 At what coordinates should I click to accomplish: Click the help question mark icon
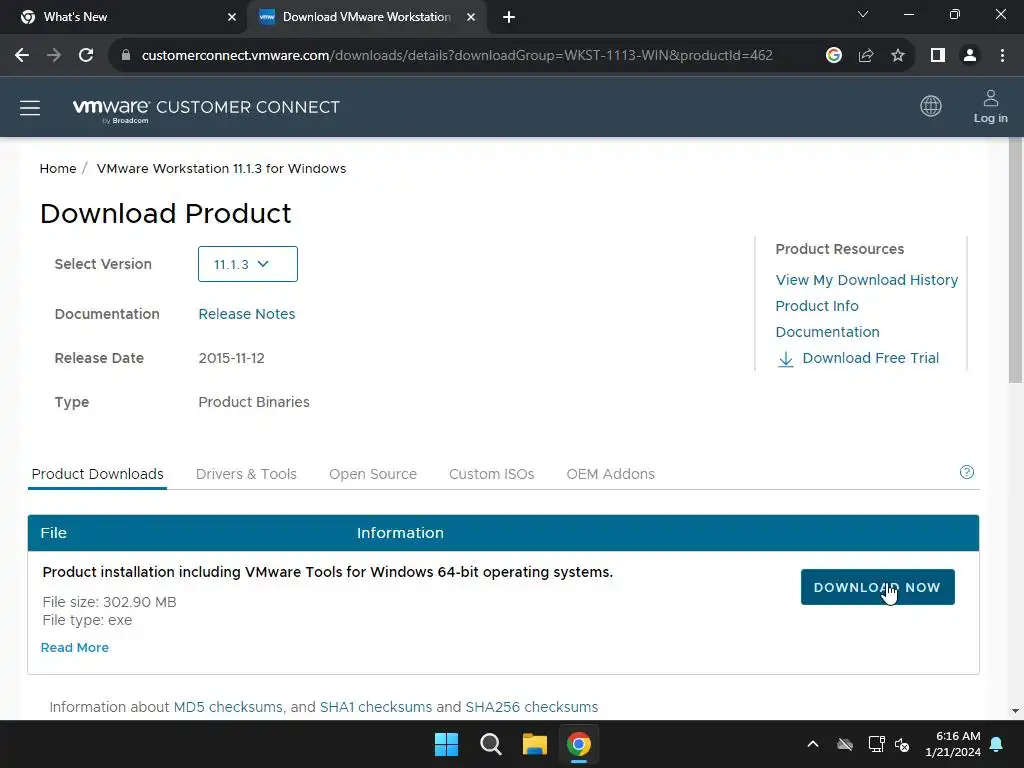coord(967,472)
